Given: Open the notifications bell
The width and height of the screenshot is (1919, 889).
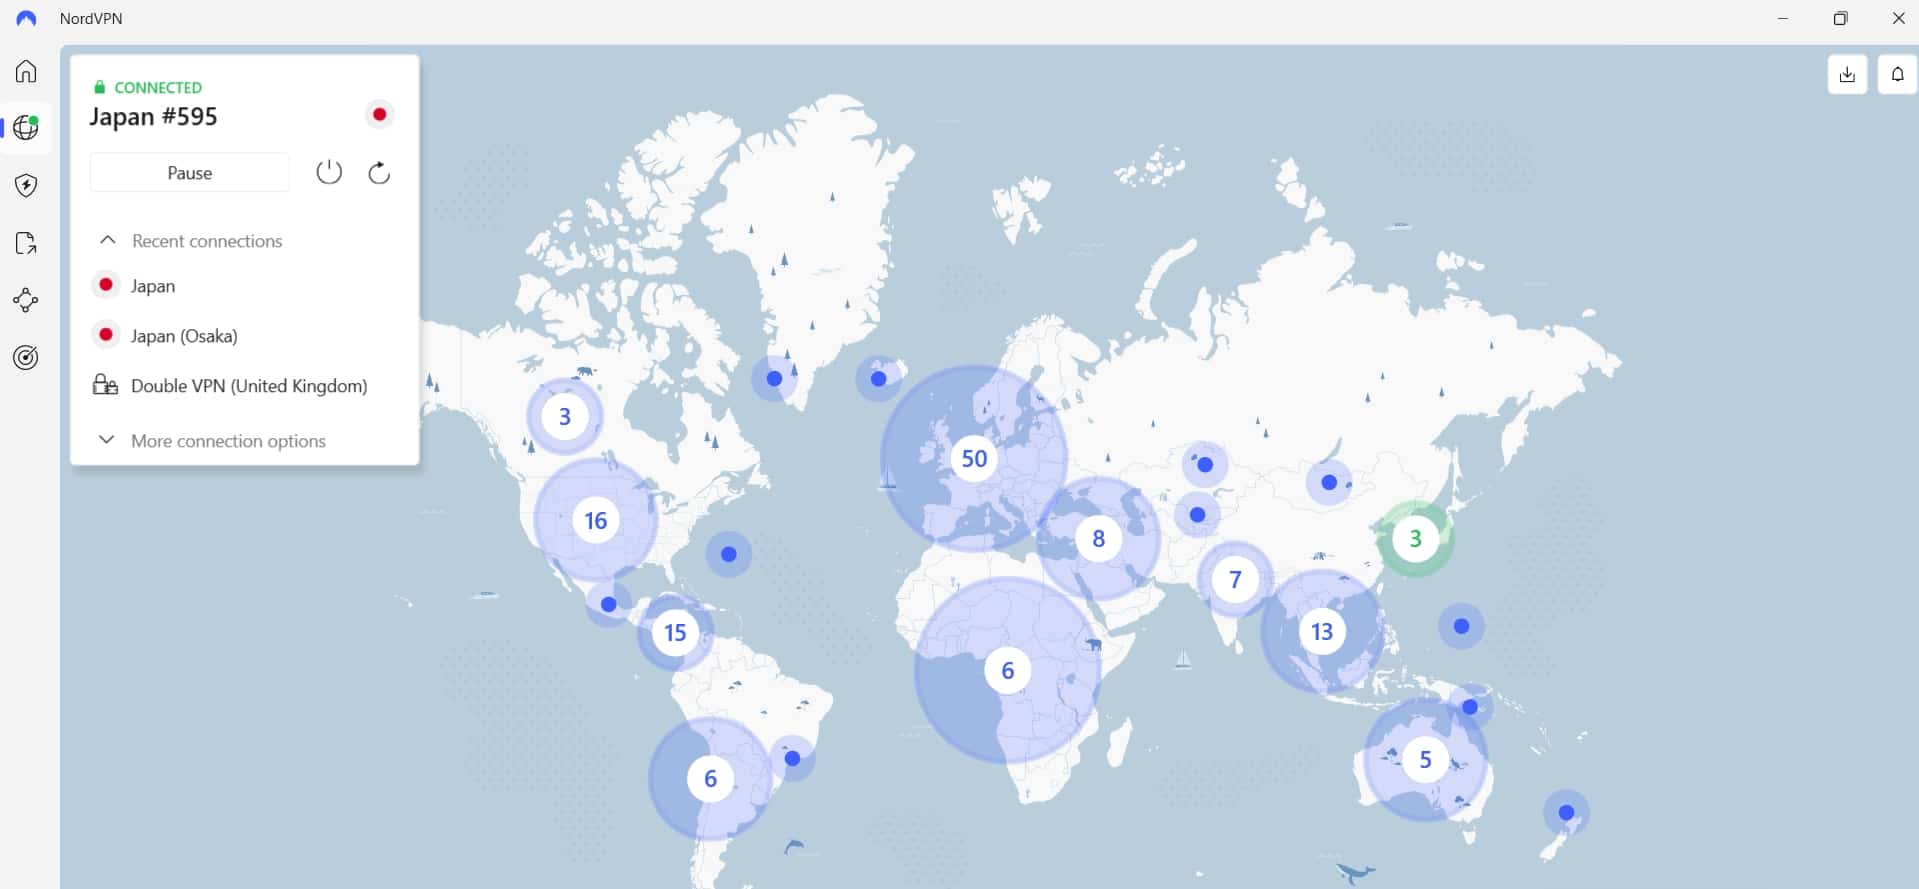Looking at the screenshot, I should coord(1897,74).
